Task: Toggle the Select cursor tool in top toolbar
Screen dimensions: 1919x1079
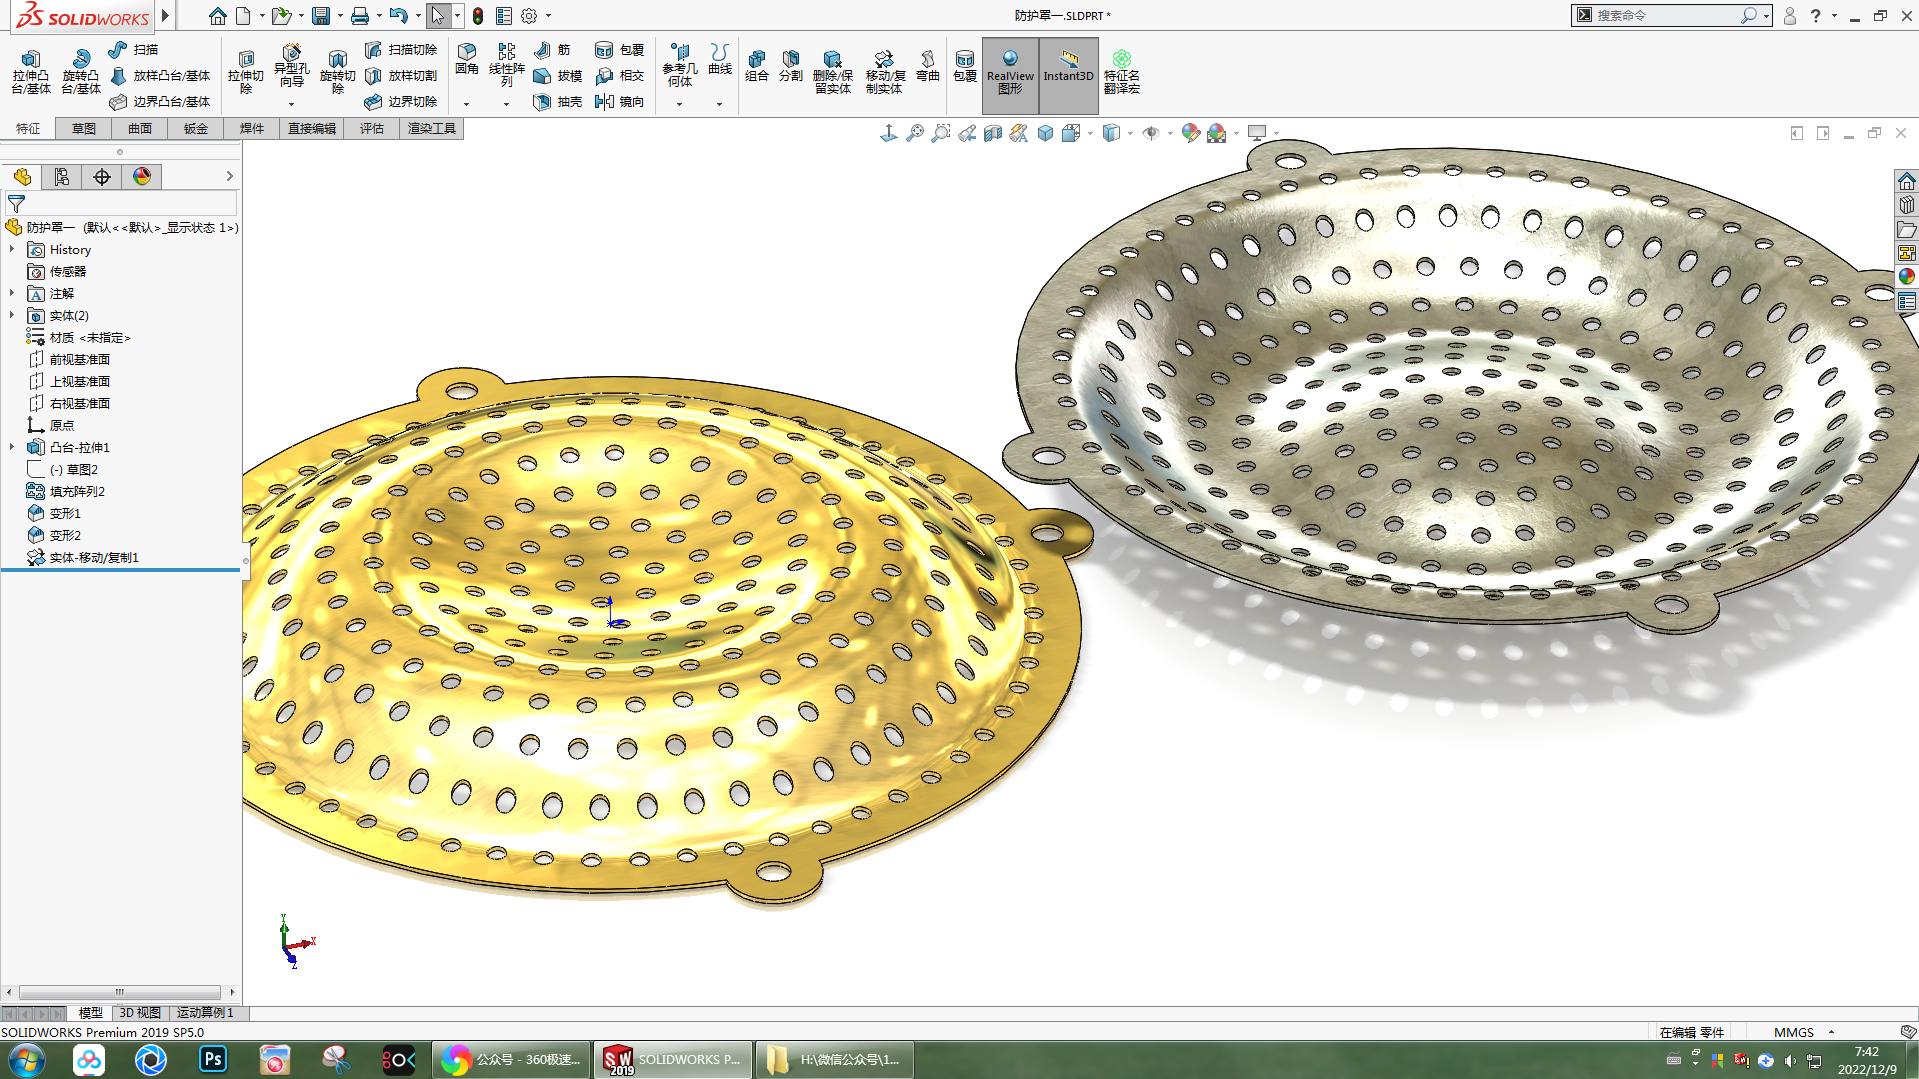Action: (x=437, y=16)
